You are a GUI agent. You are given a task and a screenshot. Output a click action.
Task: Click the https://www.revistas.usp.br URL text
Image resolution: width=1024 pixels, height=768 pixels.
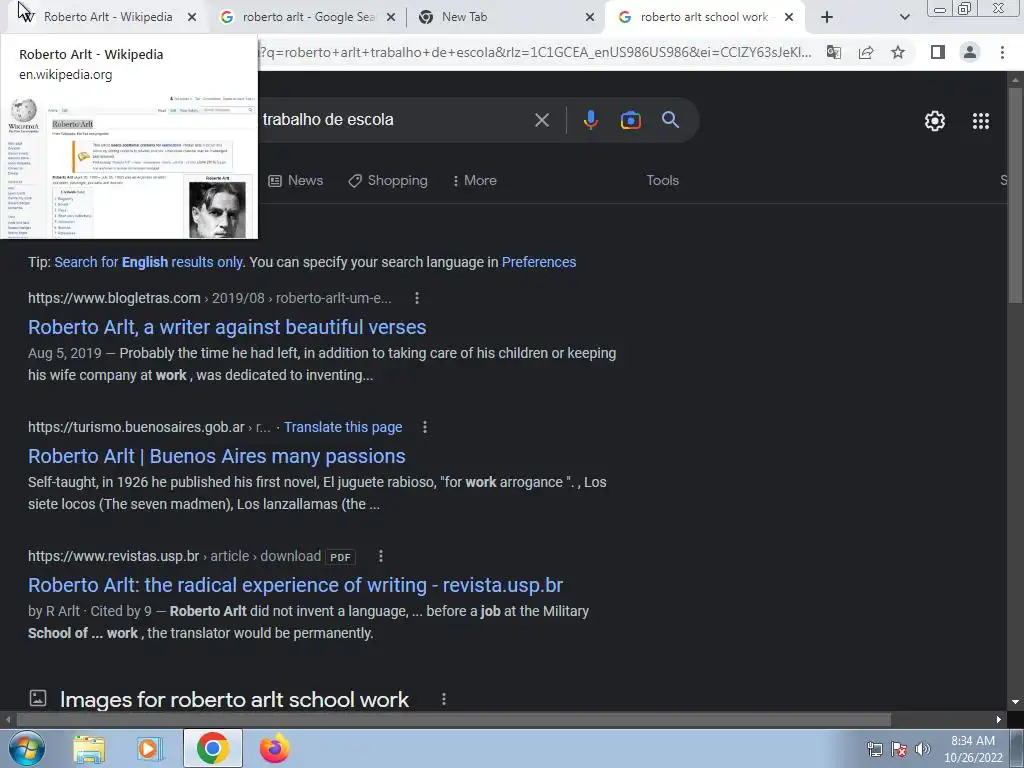pos(114,556)
